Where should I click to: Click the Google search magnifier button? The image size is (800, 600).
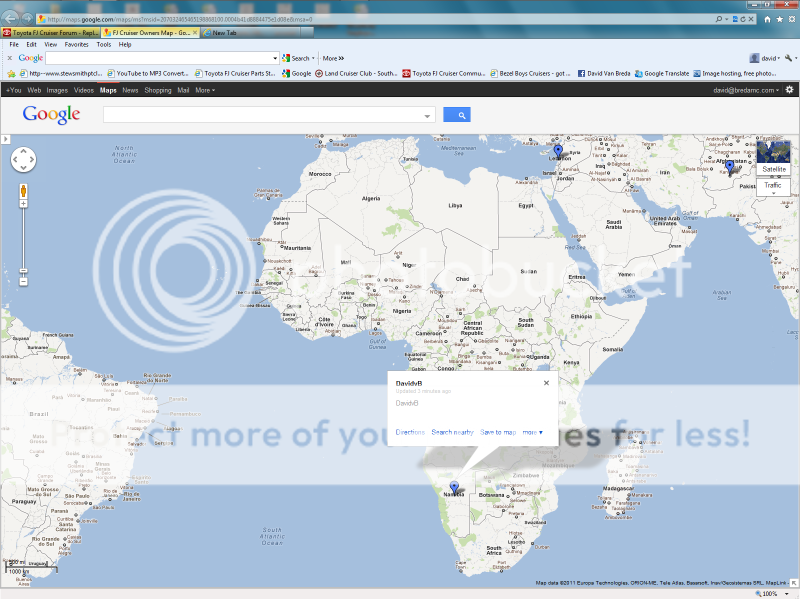click(459, 115)
